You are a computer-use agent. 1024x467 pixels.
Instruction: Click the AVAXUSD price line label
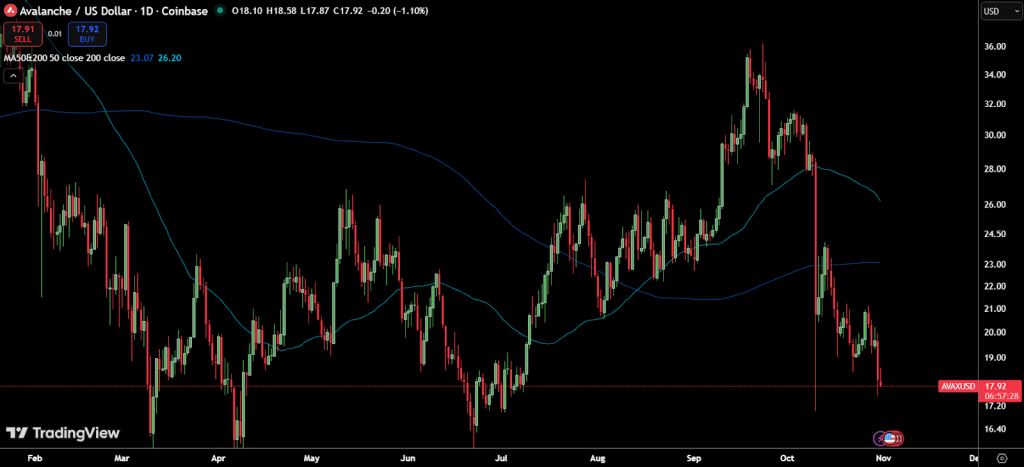tap(959, 386)
